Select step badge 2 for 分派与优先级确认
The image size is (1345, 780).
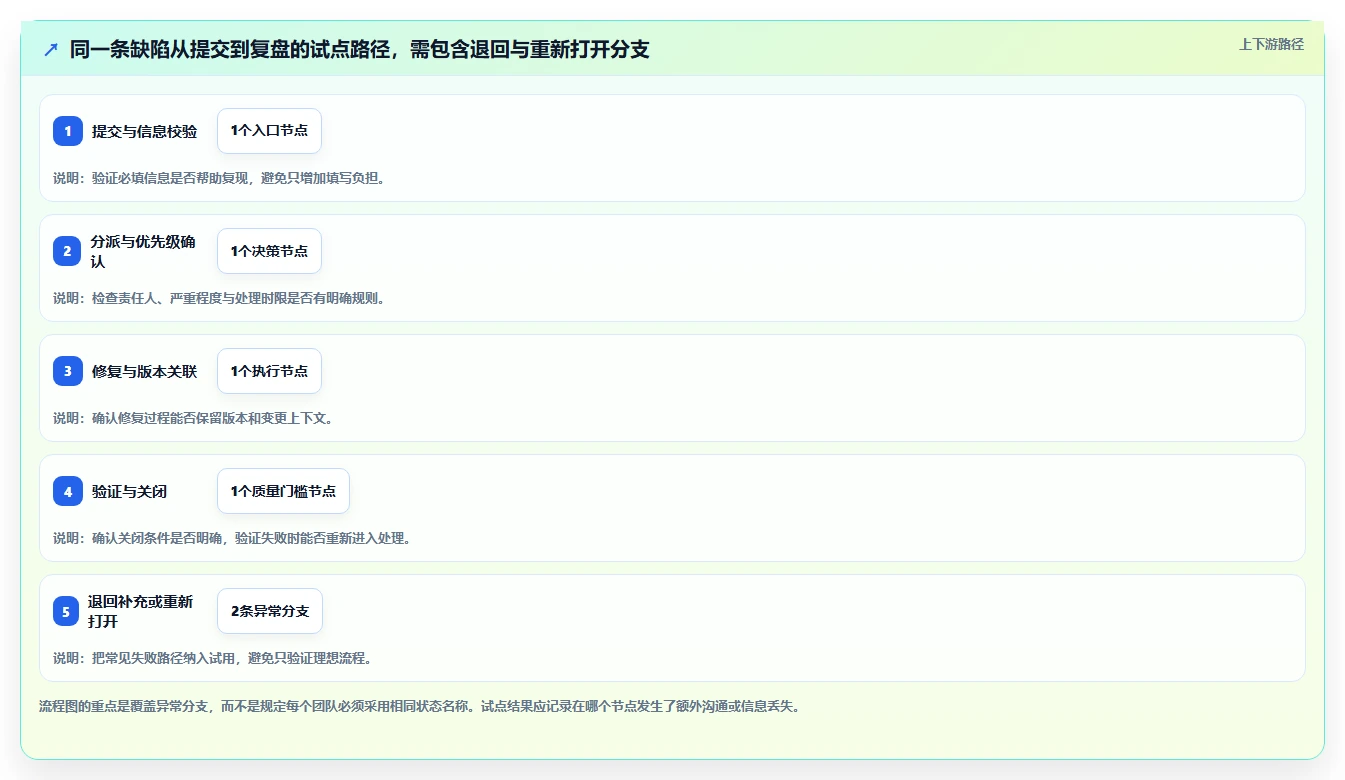68,251
